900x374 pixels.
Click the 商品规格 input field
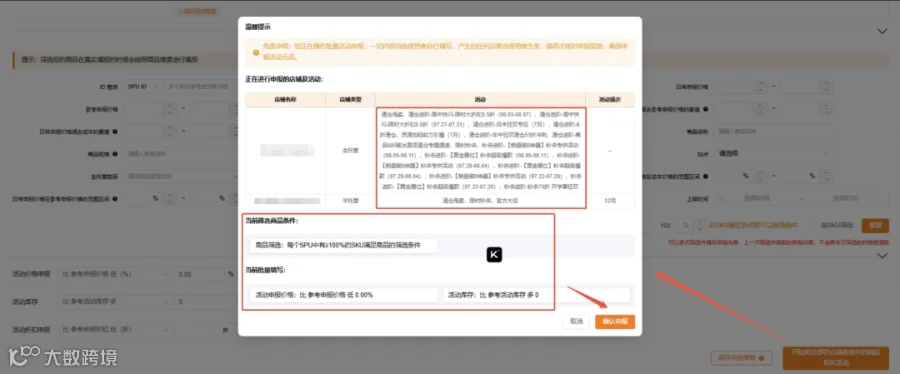[x=181, y=154]
